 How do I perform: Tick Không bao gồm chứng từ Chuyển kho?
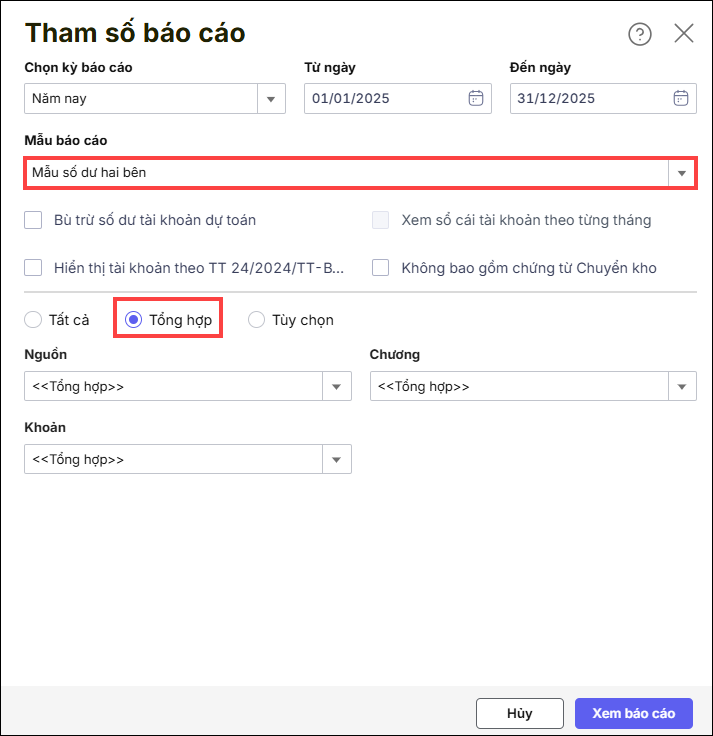380,267
